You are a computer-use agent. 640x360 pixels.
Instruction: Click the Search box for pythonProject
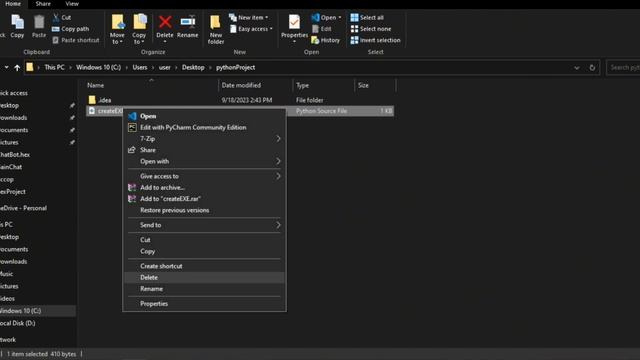[623, 68]
